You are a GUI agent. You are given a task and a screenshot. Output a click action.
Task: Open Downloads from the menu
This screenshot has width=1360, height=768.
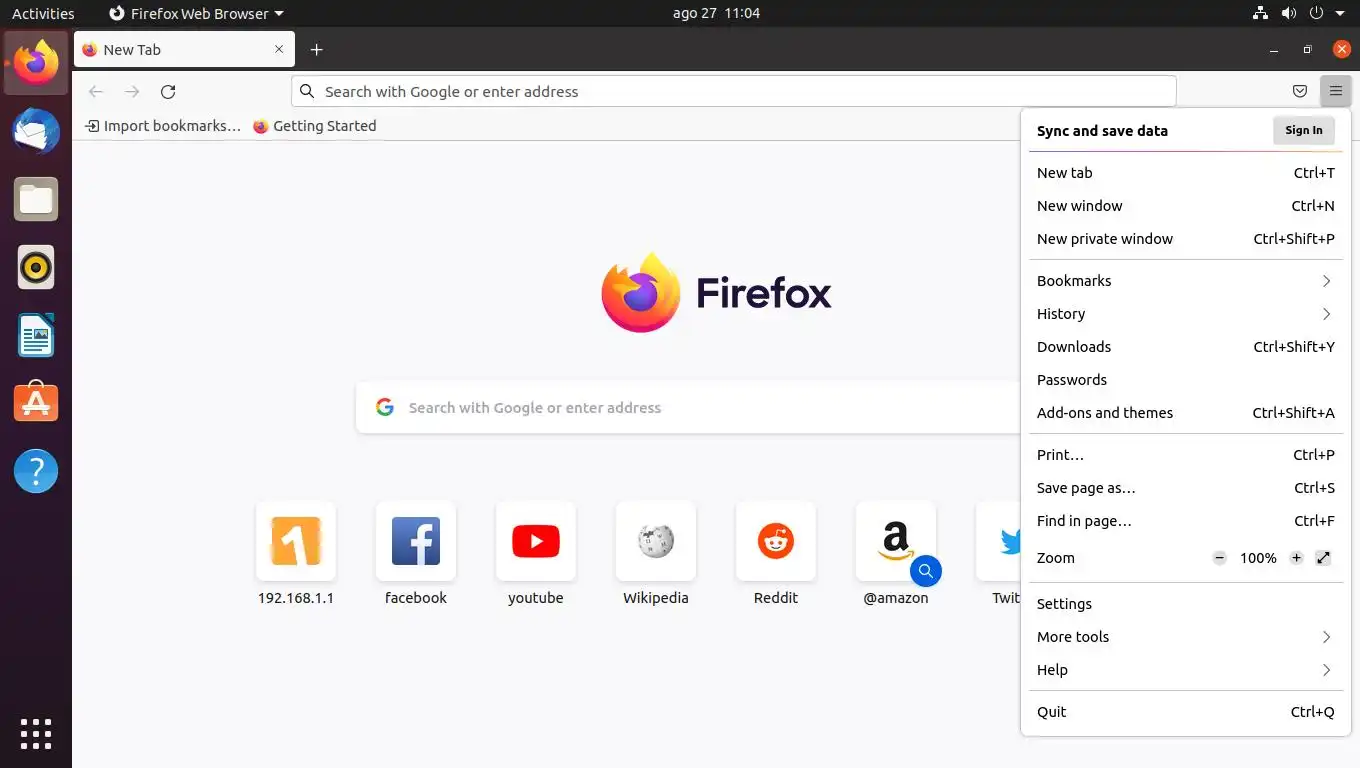click(x=1185, y=347)
